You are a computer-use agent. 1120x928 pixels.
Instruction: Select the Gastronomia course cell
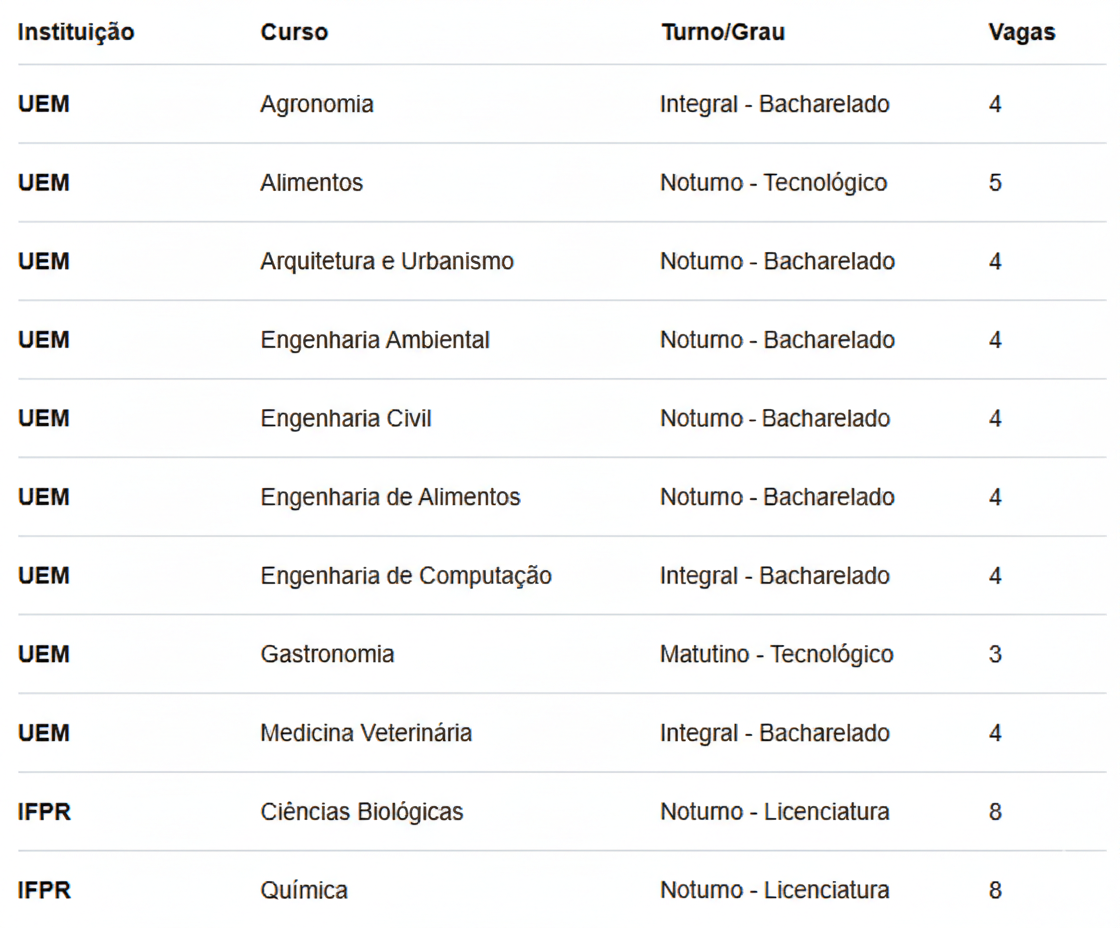327,654
